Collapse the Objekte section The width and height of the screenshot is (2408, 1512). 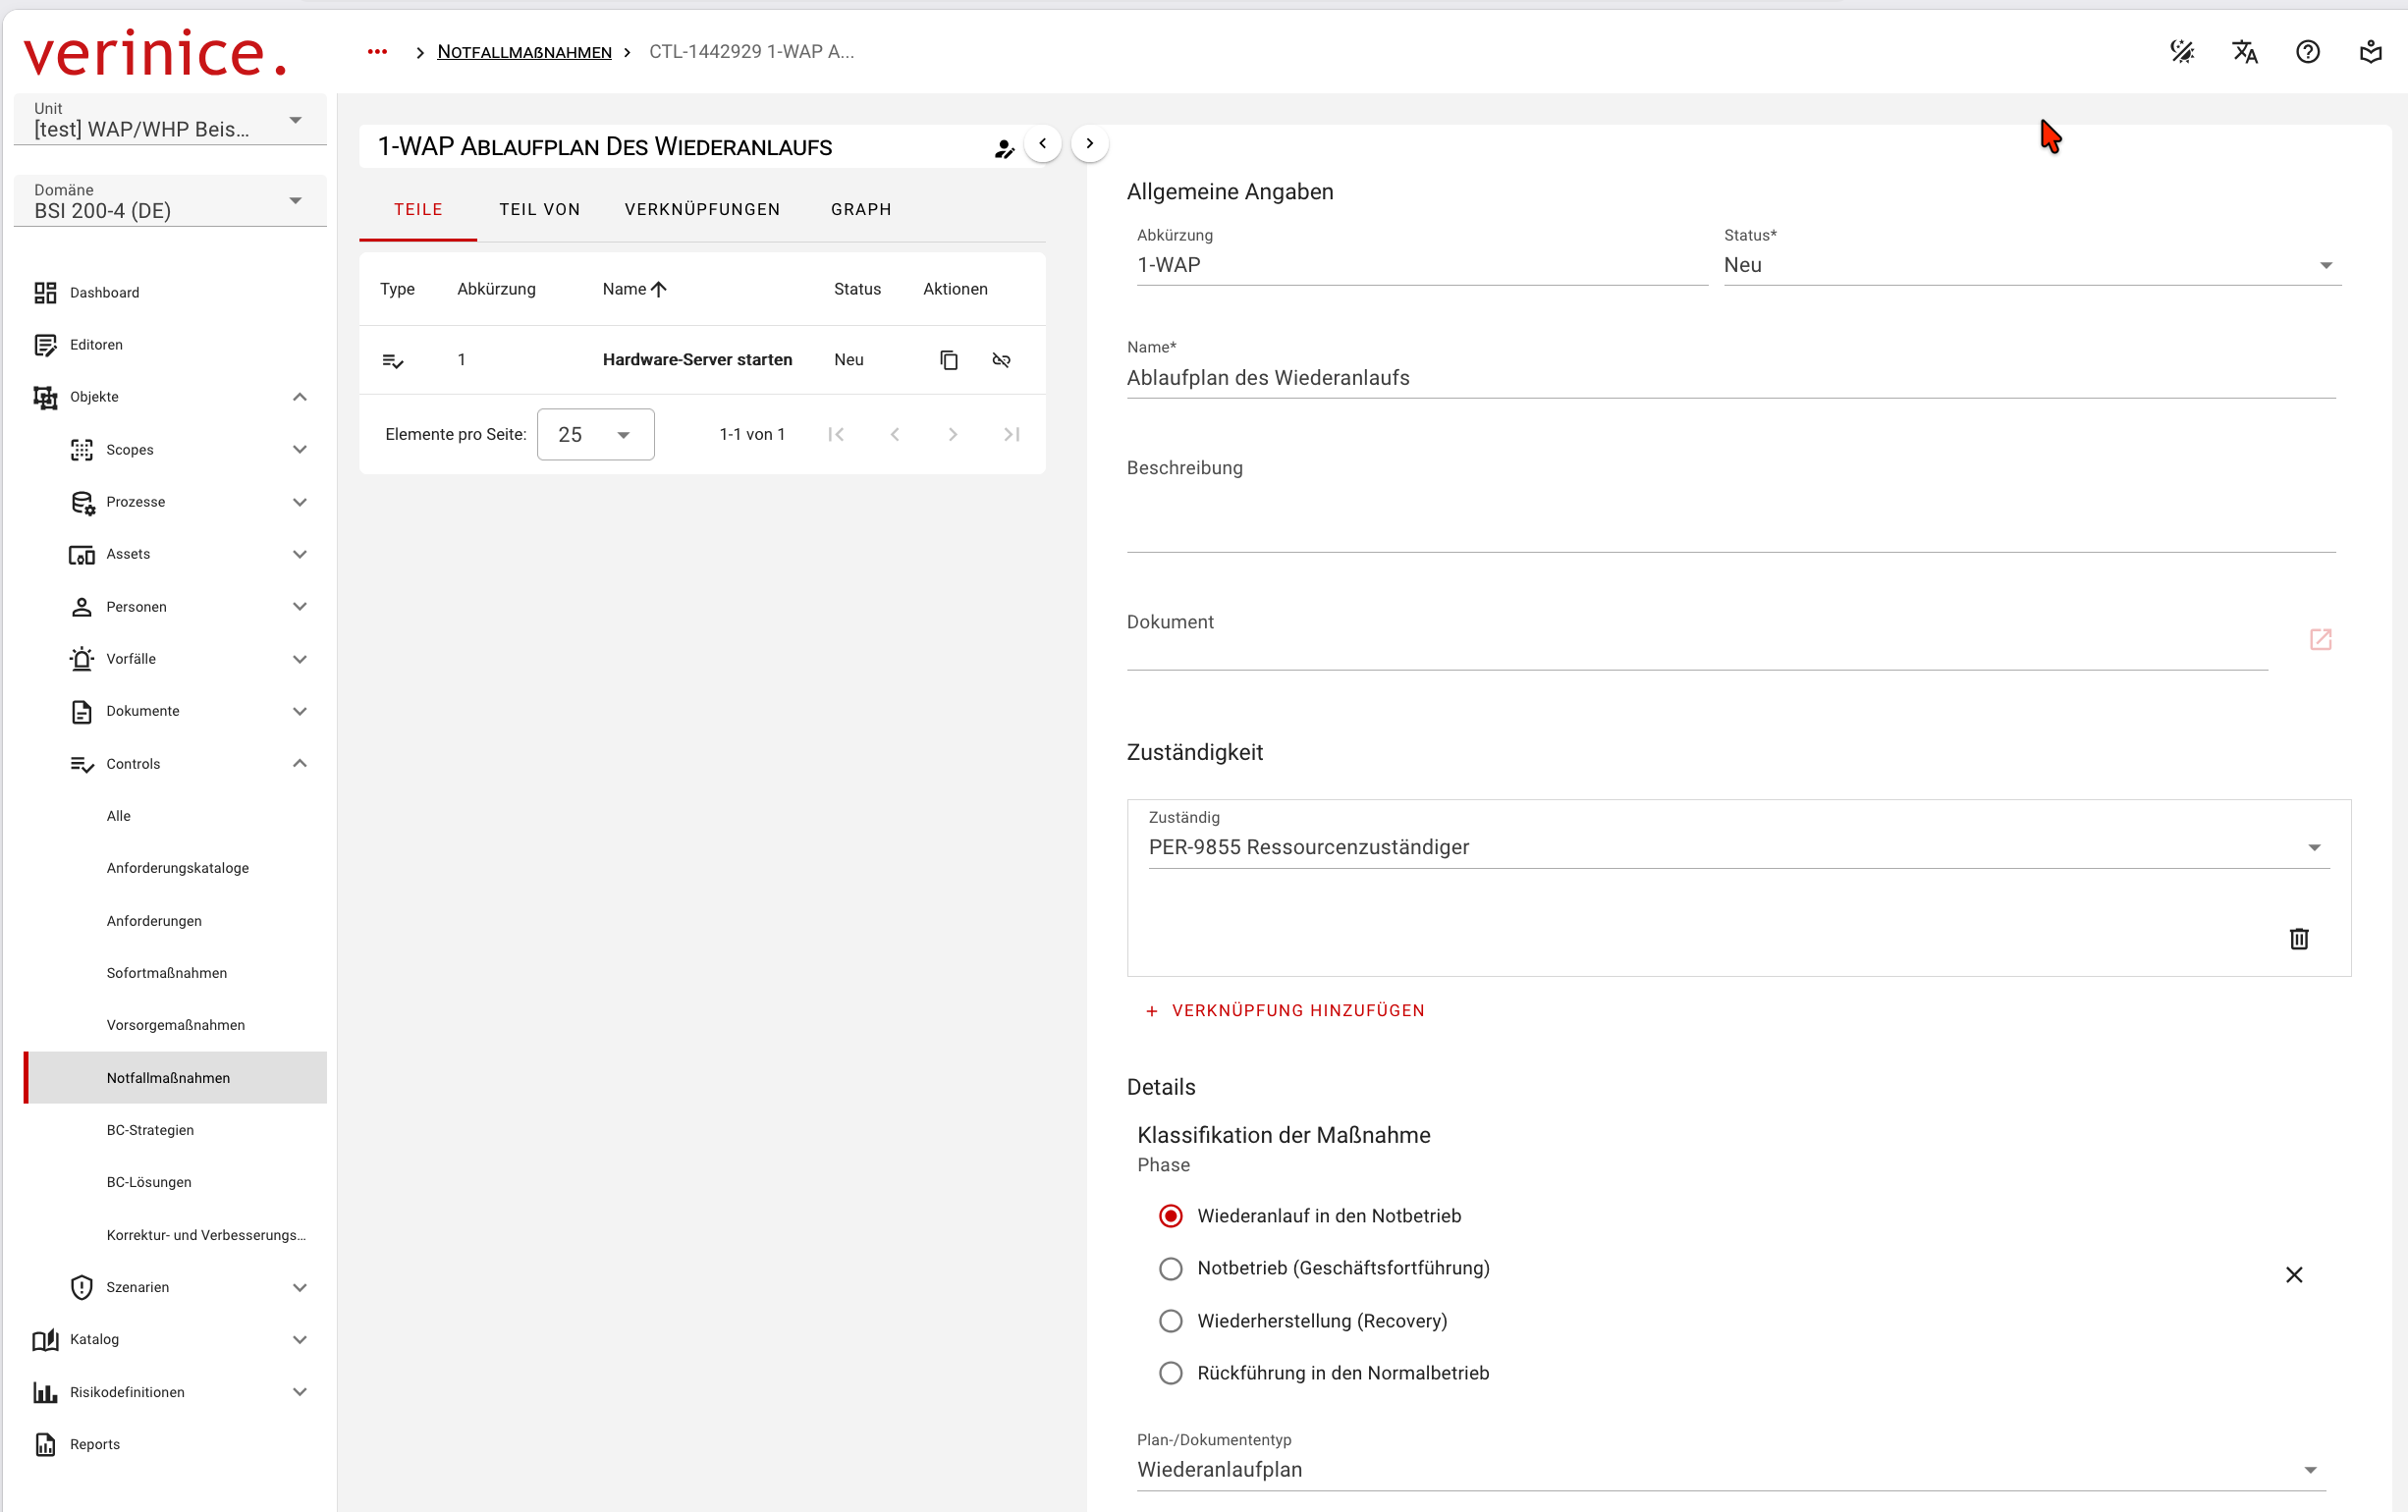299,397
